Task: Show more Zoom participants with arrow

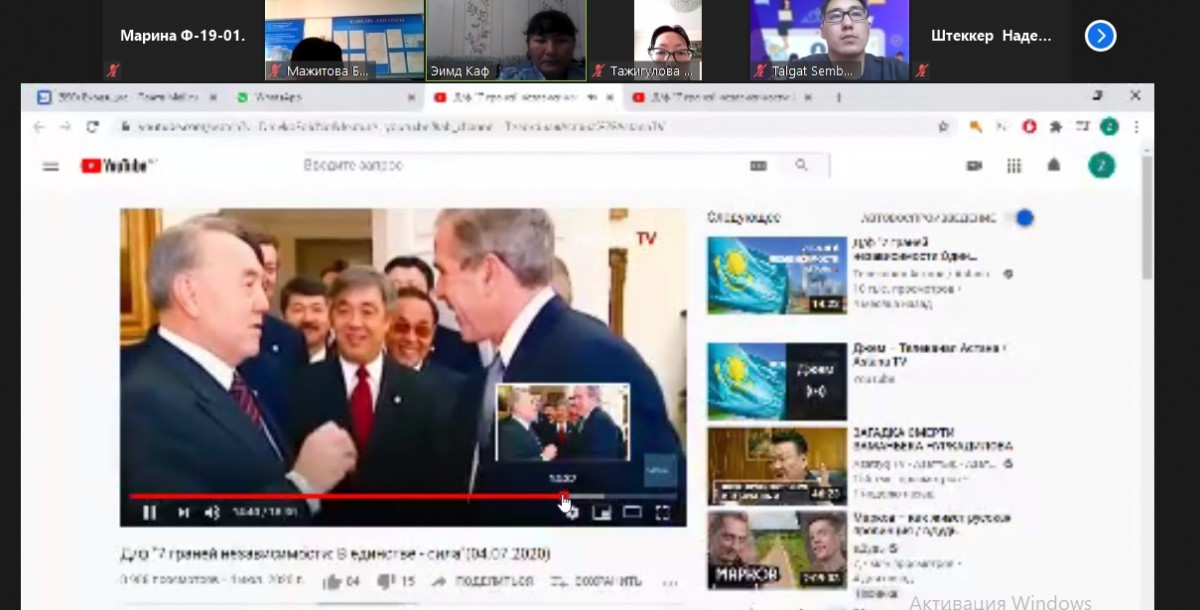Action: tap(1100, 36)
